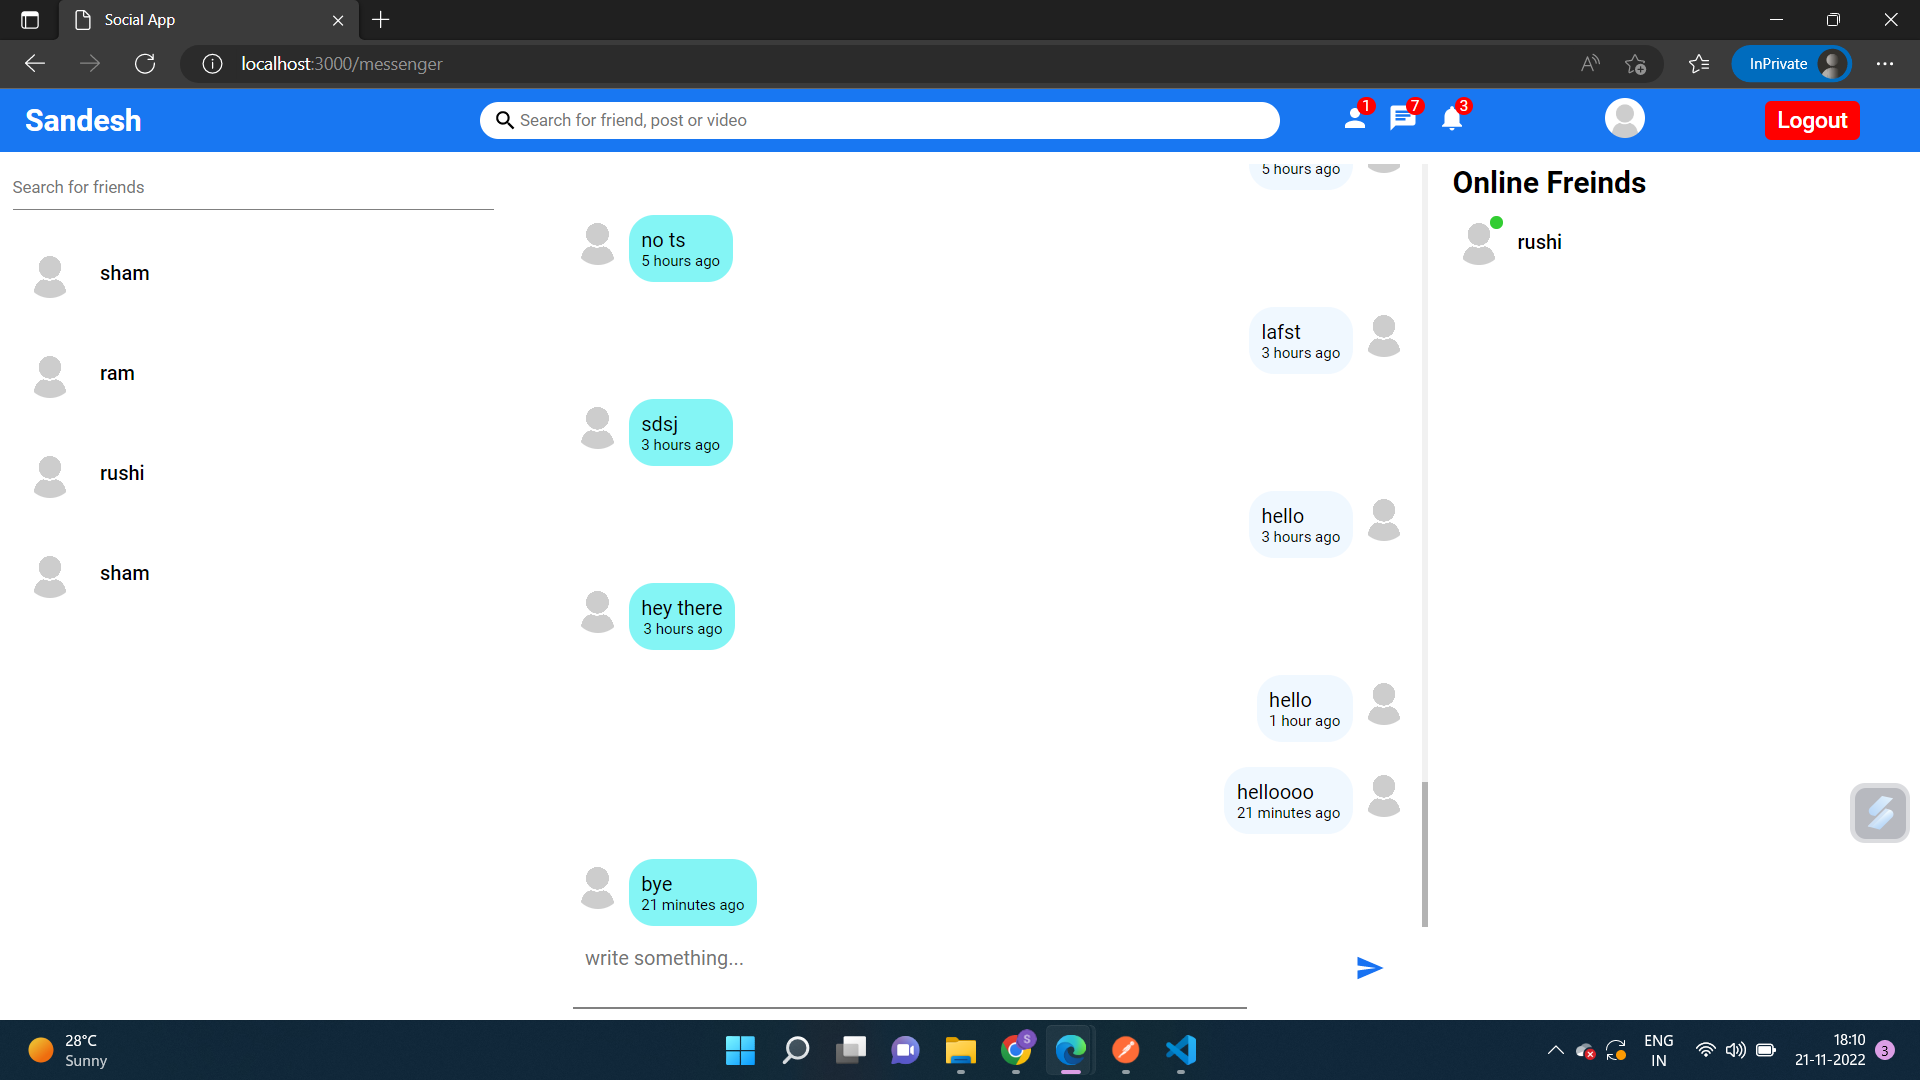The height and width of the screenshot is (1080, 1920).
Task: Open Visual Studio Code from taskbar
Action: click(x=1180, y=1050)
